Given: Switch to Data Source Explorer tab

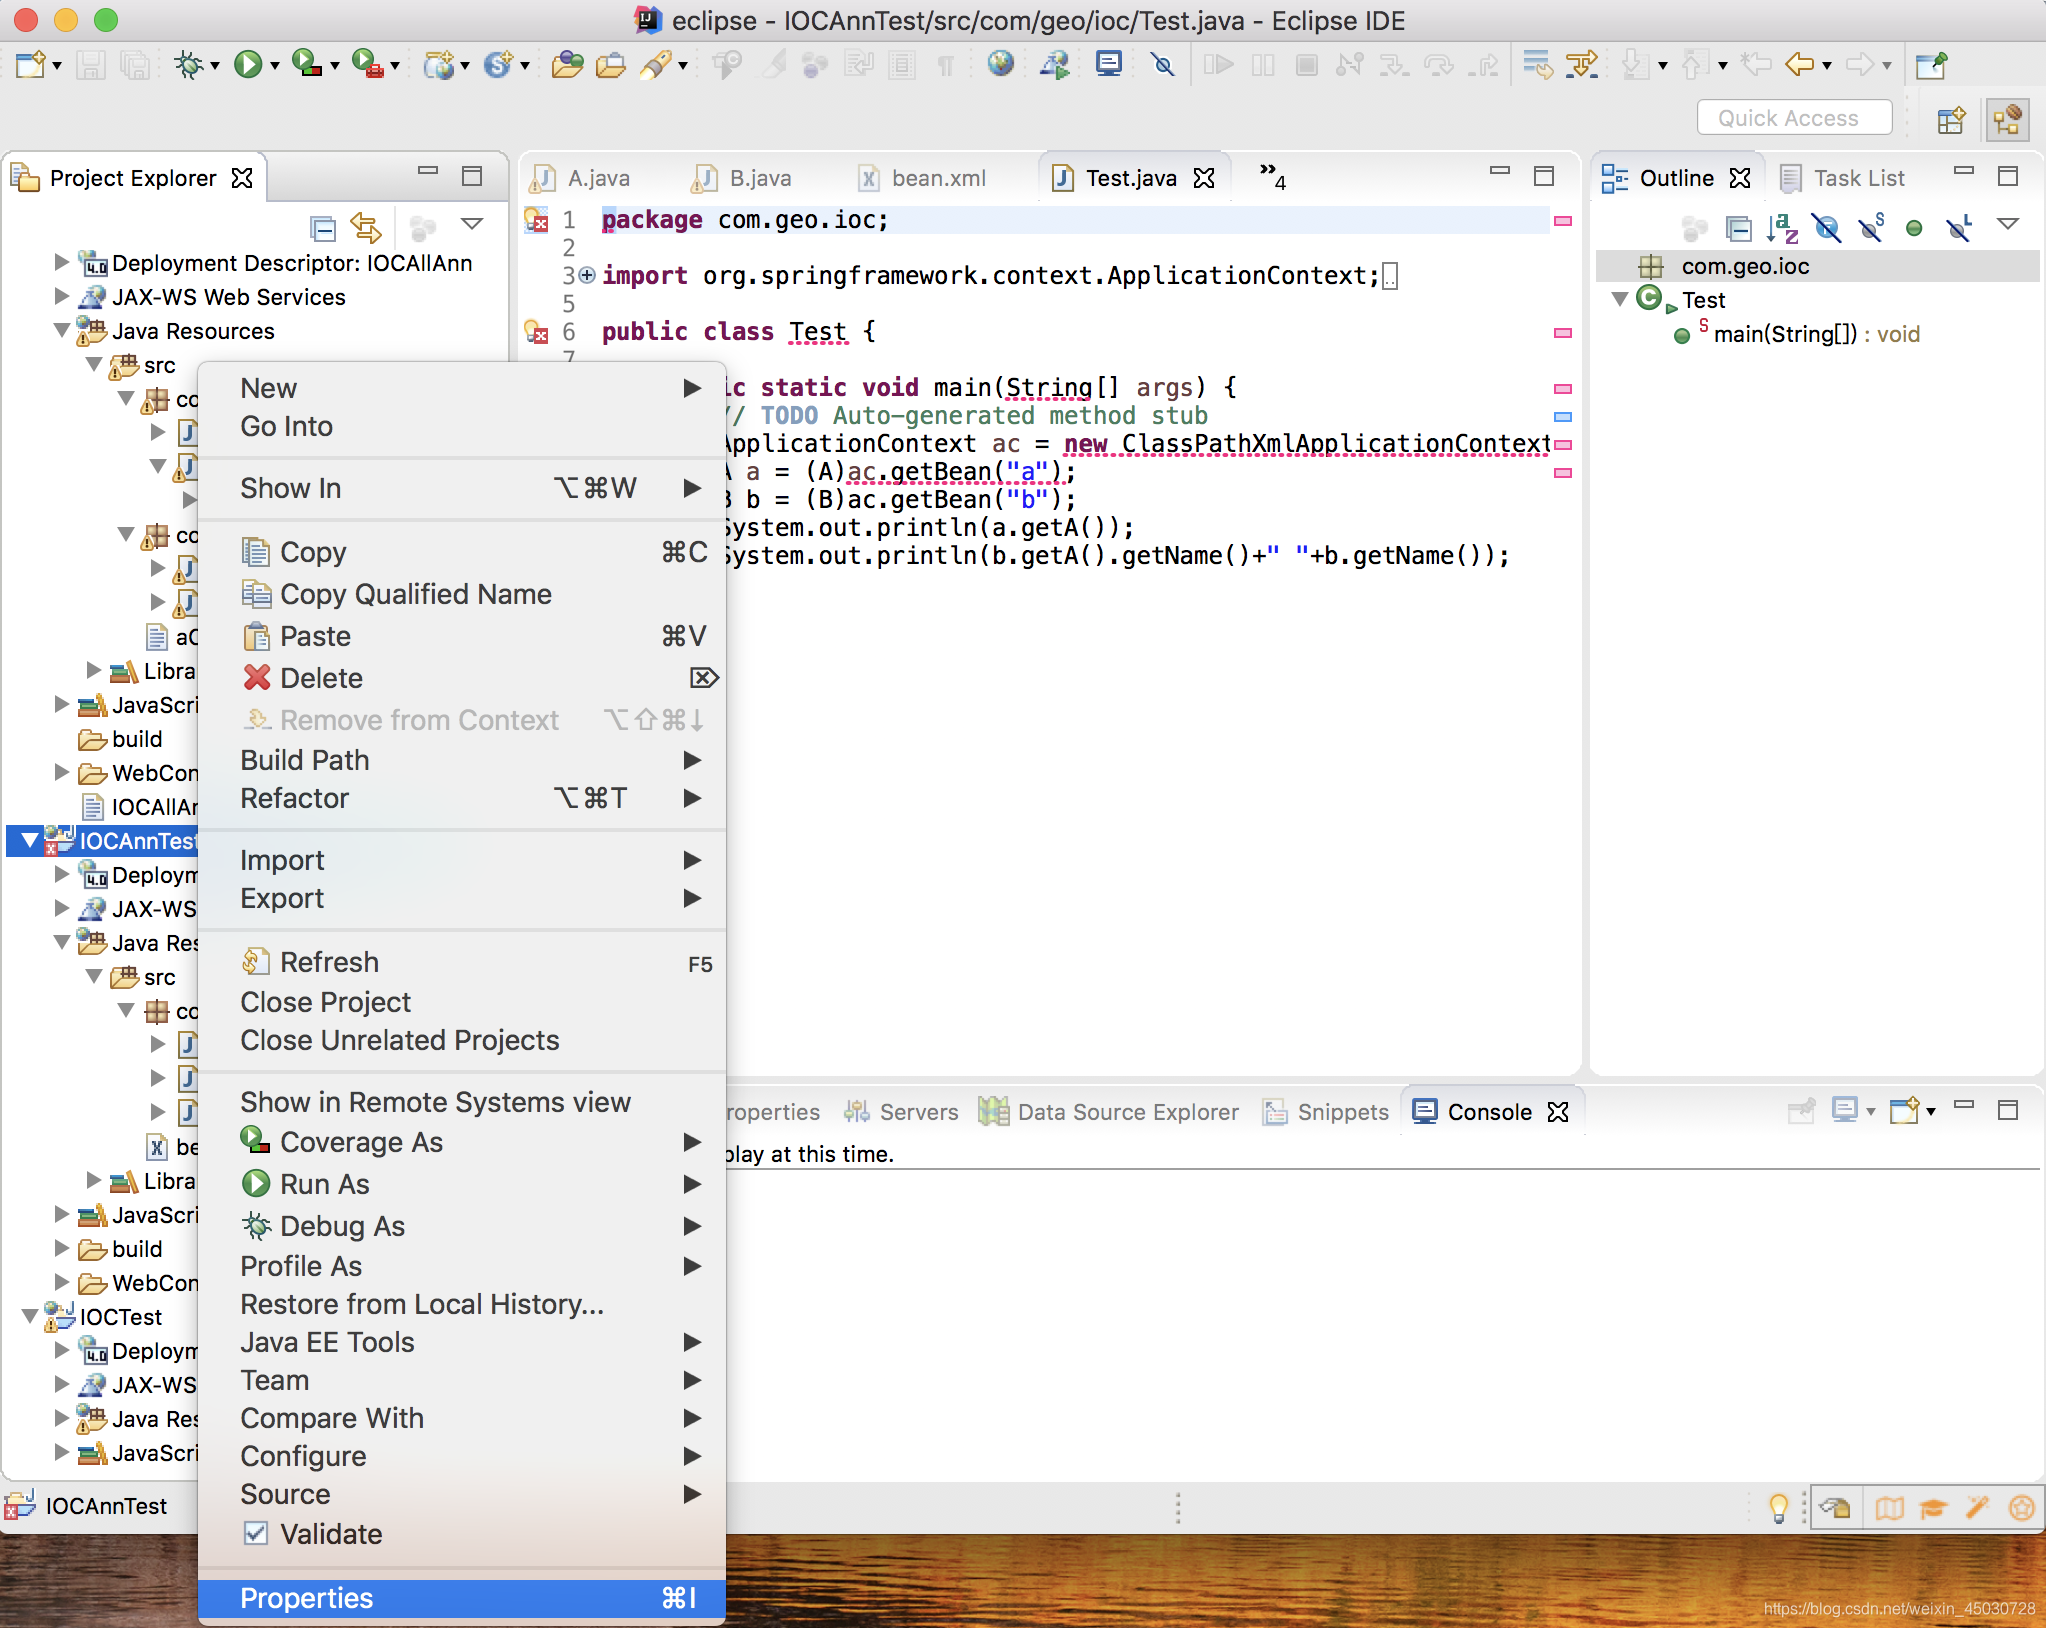Looking at the screenshot, I should (x=1110, y=1112).
